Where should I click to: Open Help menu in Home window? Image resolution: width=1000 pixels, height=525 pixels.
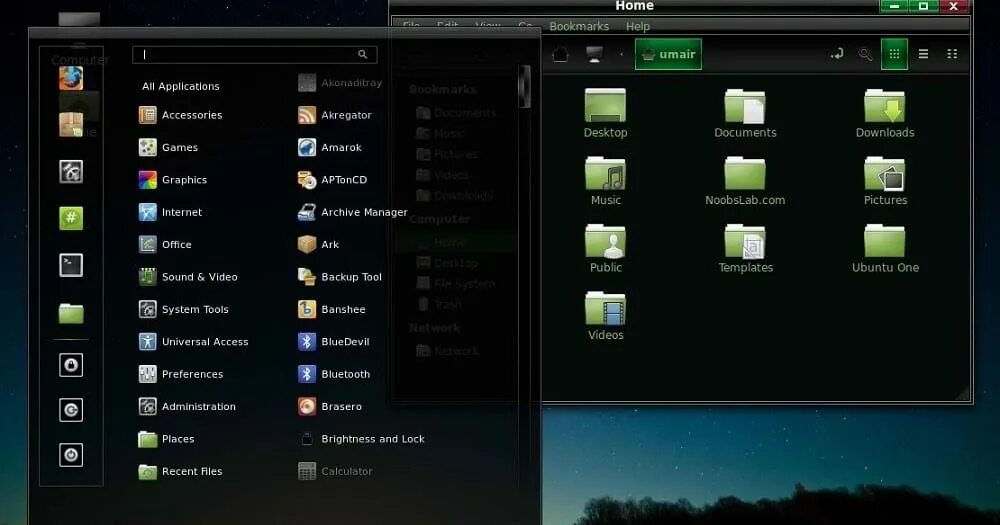[638, 26]
